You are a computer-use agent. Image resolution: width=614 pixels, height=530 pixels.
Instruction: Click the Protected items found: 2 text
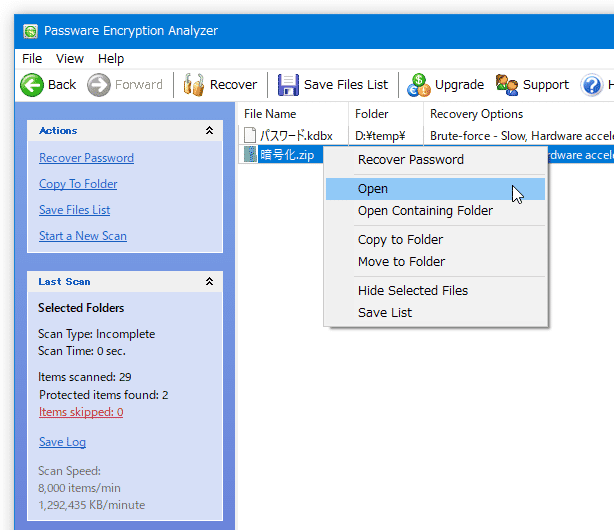point(103,395)
